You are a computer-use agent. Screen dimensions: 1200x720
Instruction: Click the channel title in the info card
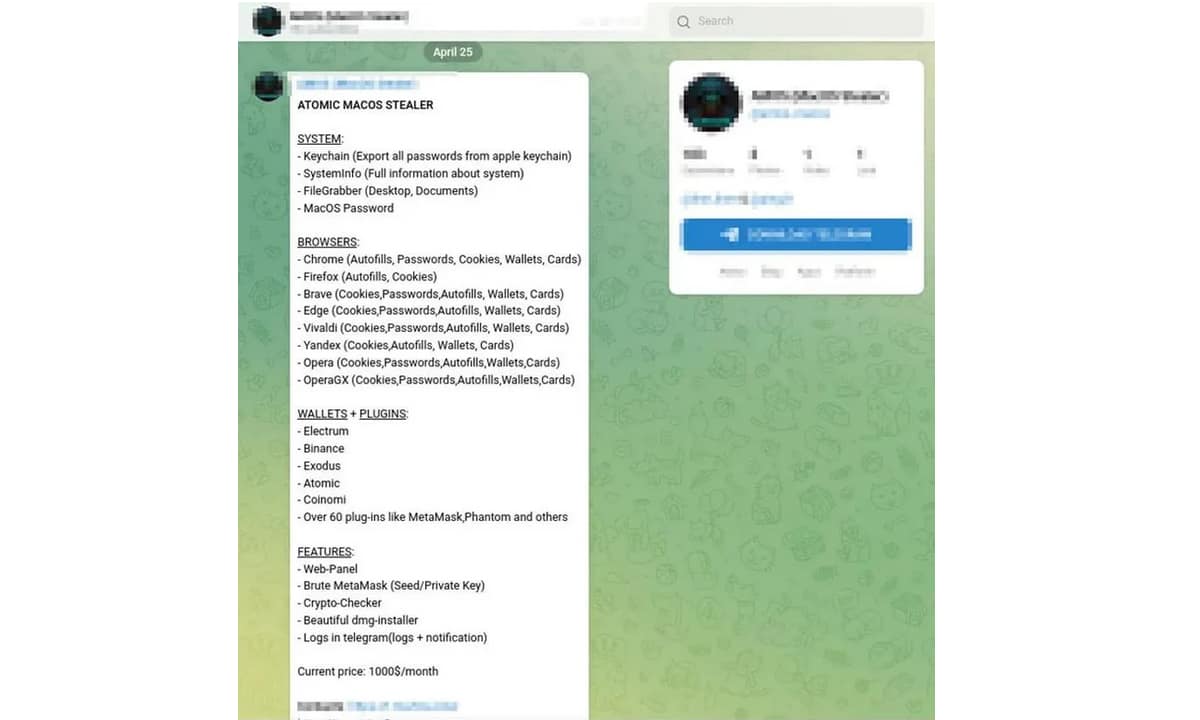(x=820, y=97)
